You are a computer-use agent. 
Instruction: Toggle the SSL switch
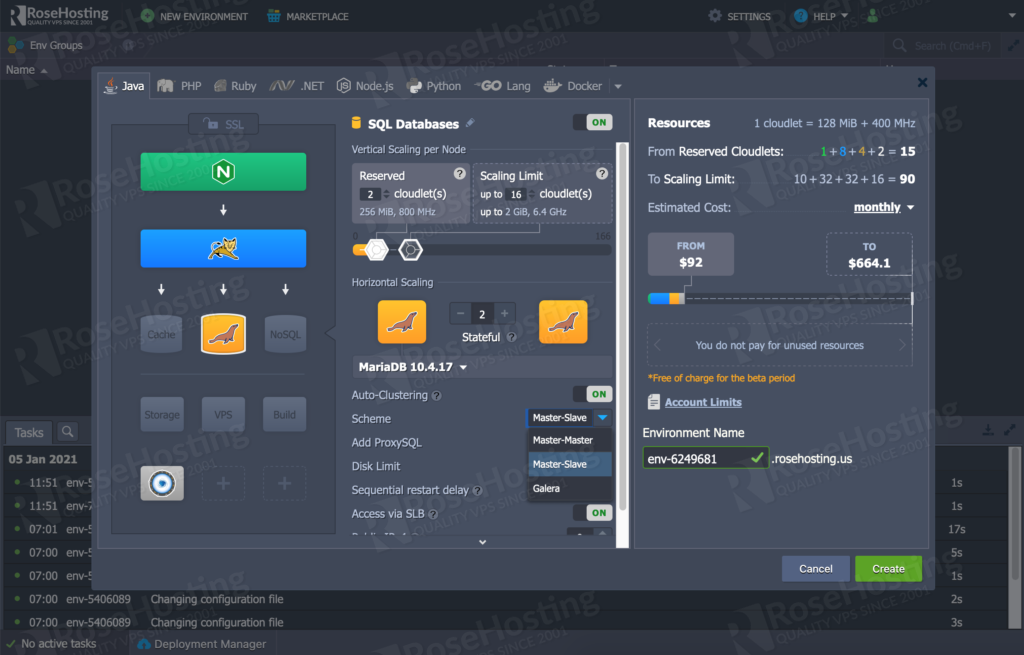click(223, 124)
